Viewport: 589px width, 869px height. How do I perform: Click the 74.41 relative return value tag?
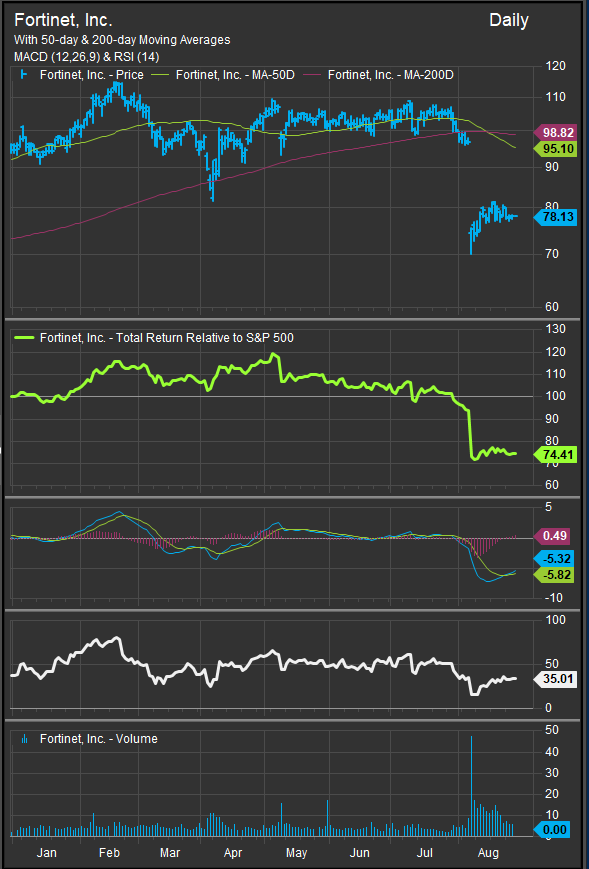click(555, 456)
